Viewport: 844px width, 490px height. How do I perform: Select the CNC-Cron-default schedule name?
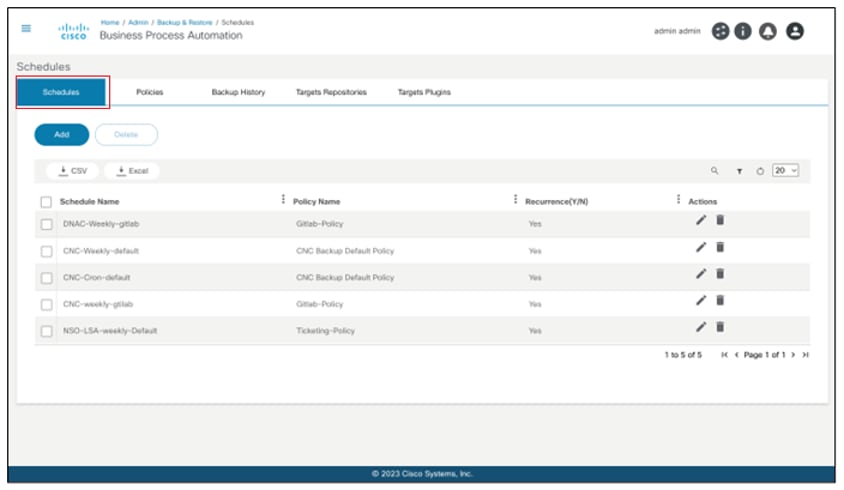coord(97,277)
